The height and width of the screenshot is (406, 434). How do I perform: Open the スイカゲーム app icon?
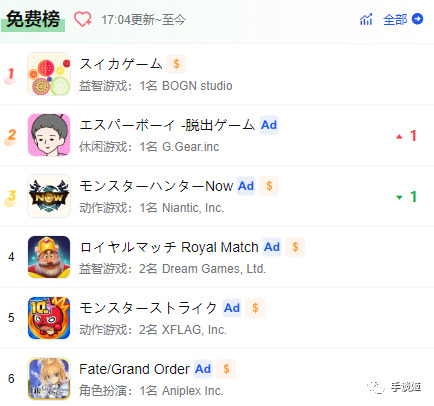pyautogui.click(x=49, y=74)
